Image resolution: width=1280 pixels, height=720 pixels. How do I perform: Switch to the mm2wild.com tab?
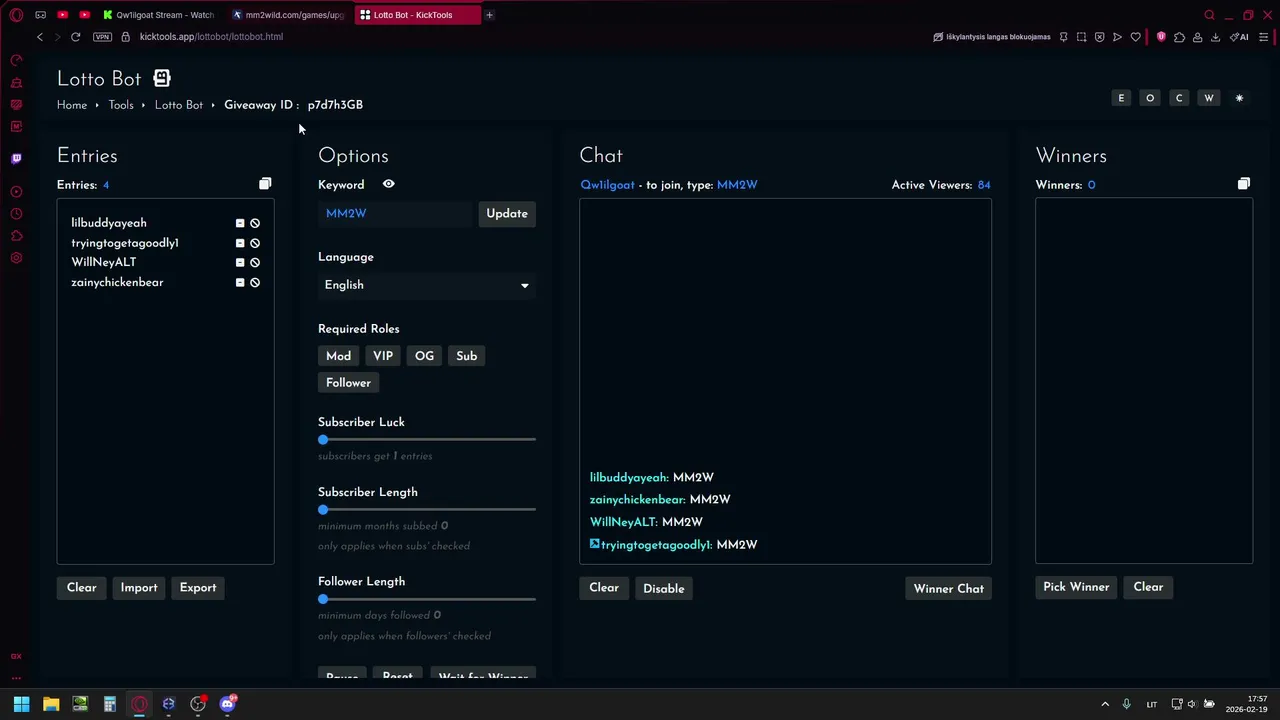coord(288,15)
